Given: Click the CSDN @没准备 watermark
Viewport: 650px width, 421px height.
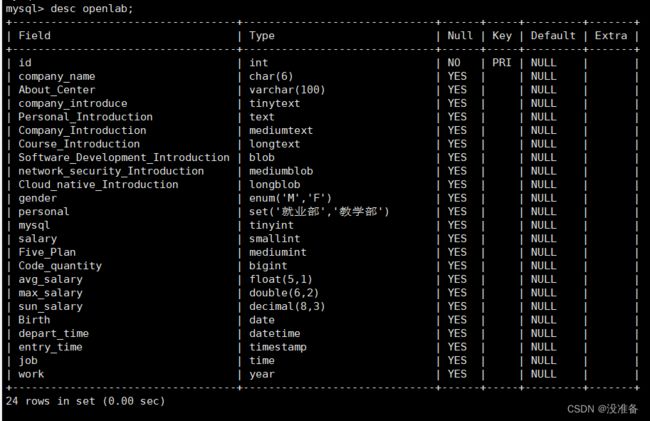Looking at the screenshot, I should click(602, 409).
